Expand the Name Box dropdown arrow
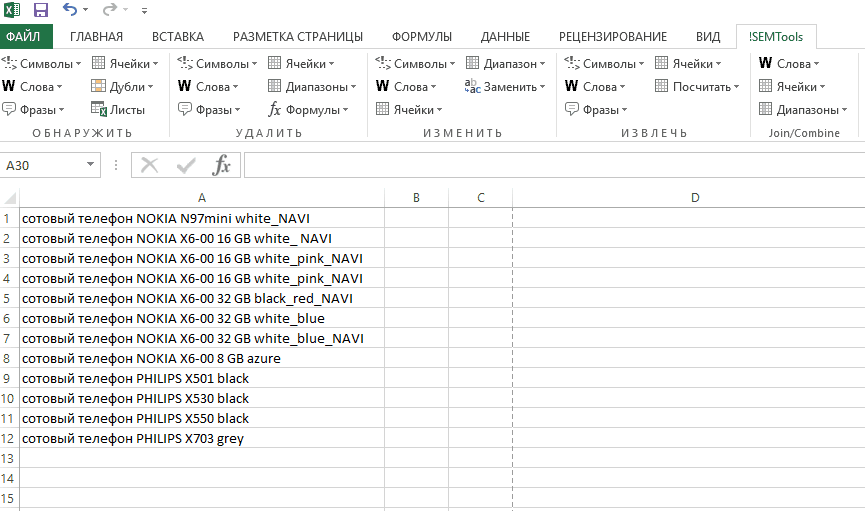Screen dimensions: 865x511 [x=90, y=164]
